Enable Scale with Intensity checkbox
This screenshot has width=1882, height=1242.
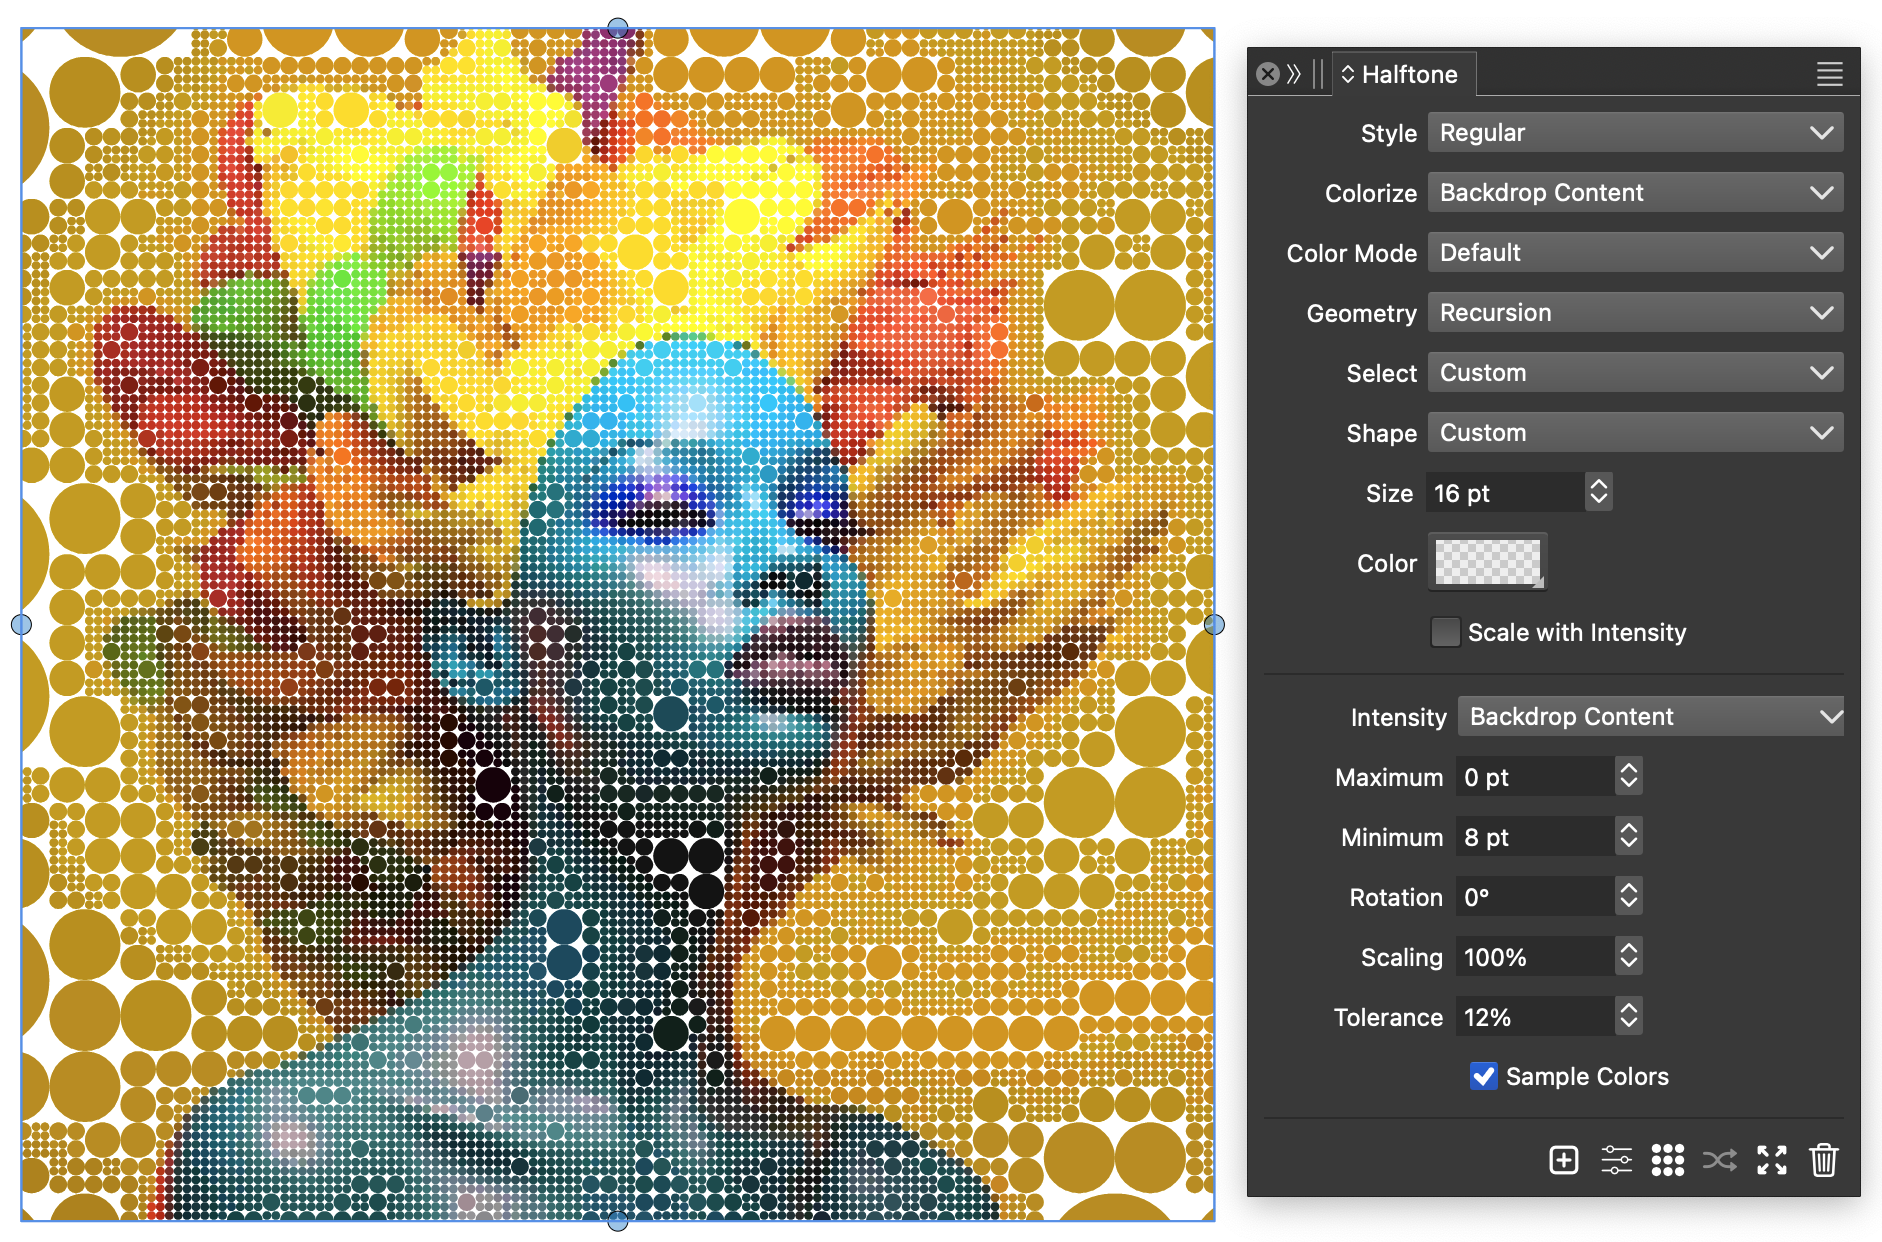1445,632
